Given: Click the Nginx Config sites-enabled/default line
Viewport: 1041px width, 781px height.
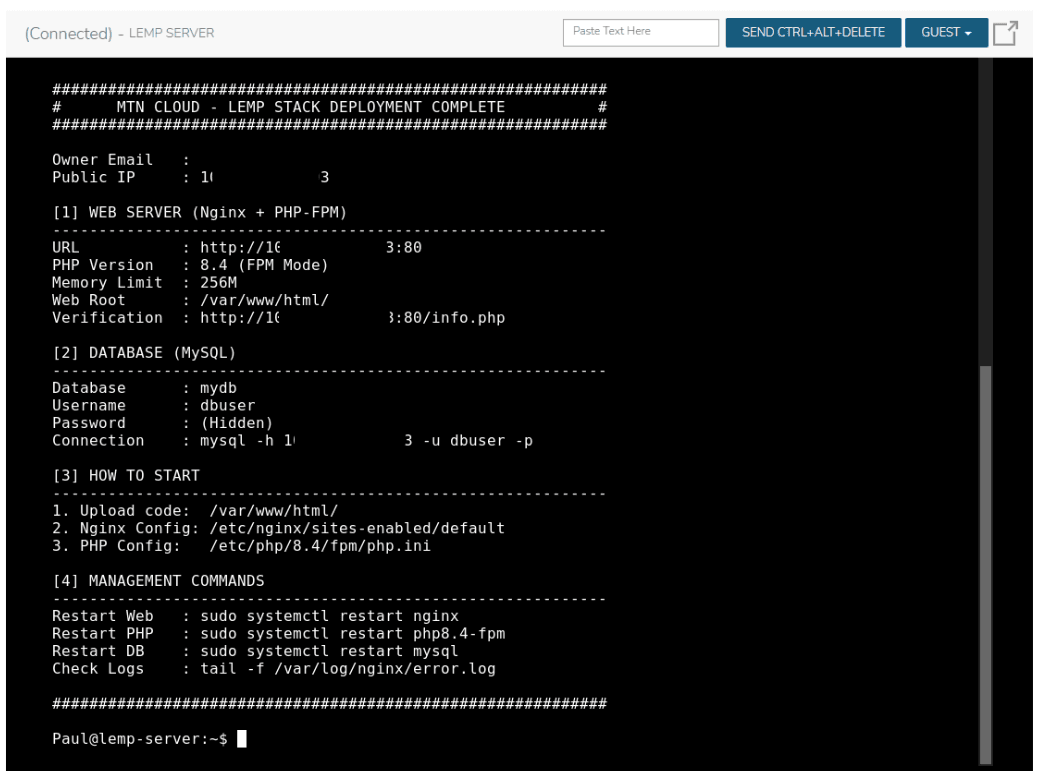Looking at the screenshot, I should click(x=279, y=528).
